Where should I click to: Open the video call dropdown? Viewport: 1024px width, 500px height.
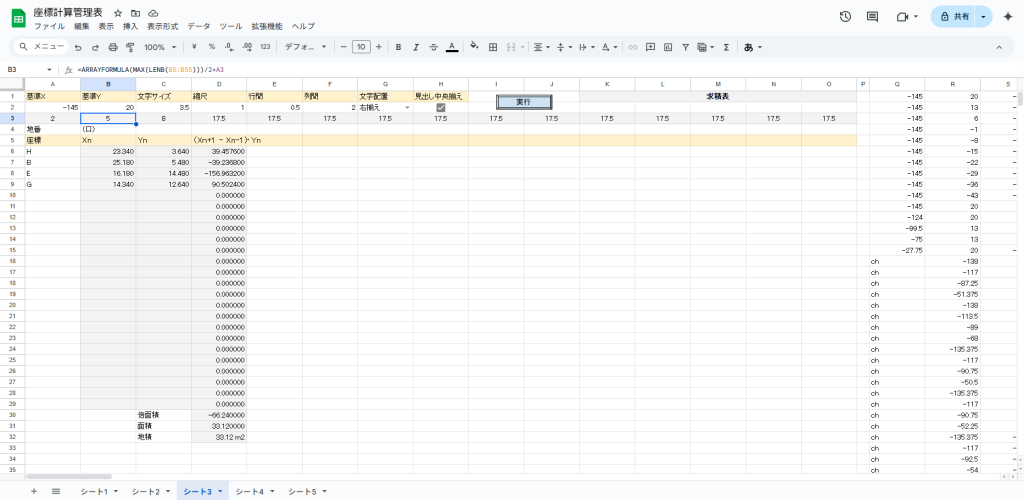916,17
